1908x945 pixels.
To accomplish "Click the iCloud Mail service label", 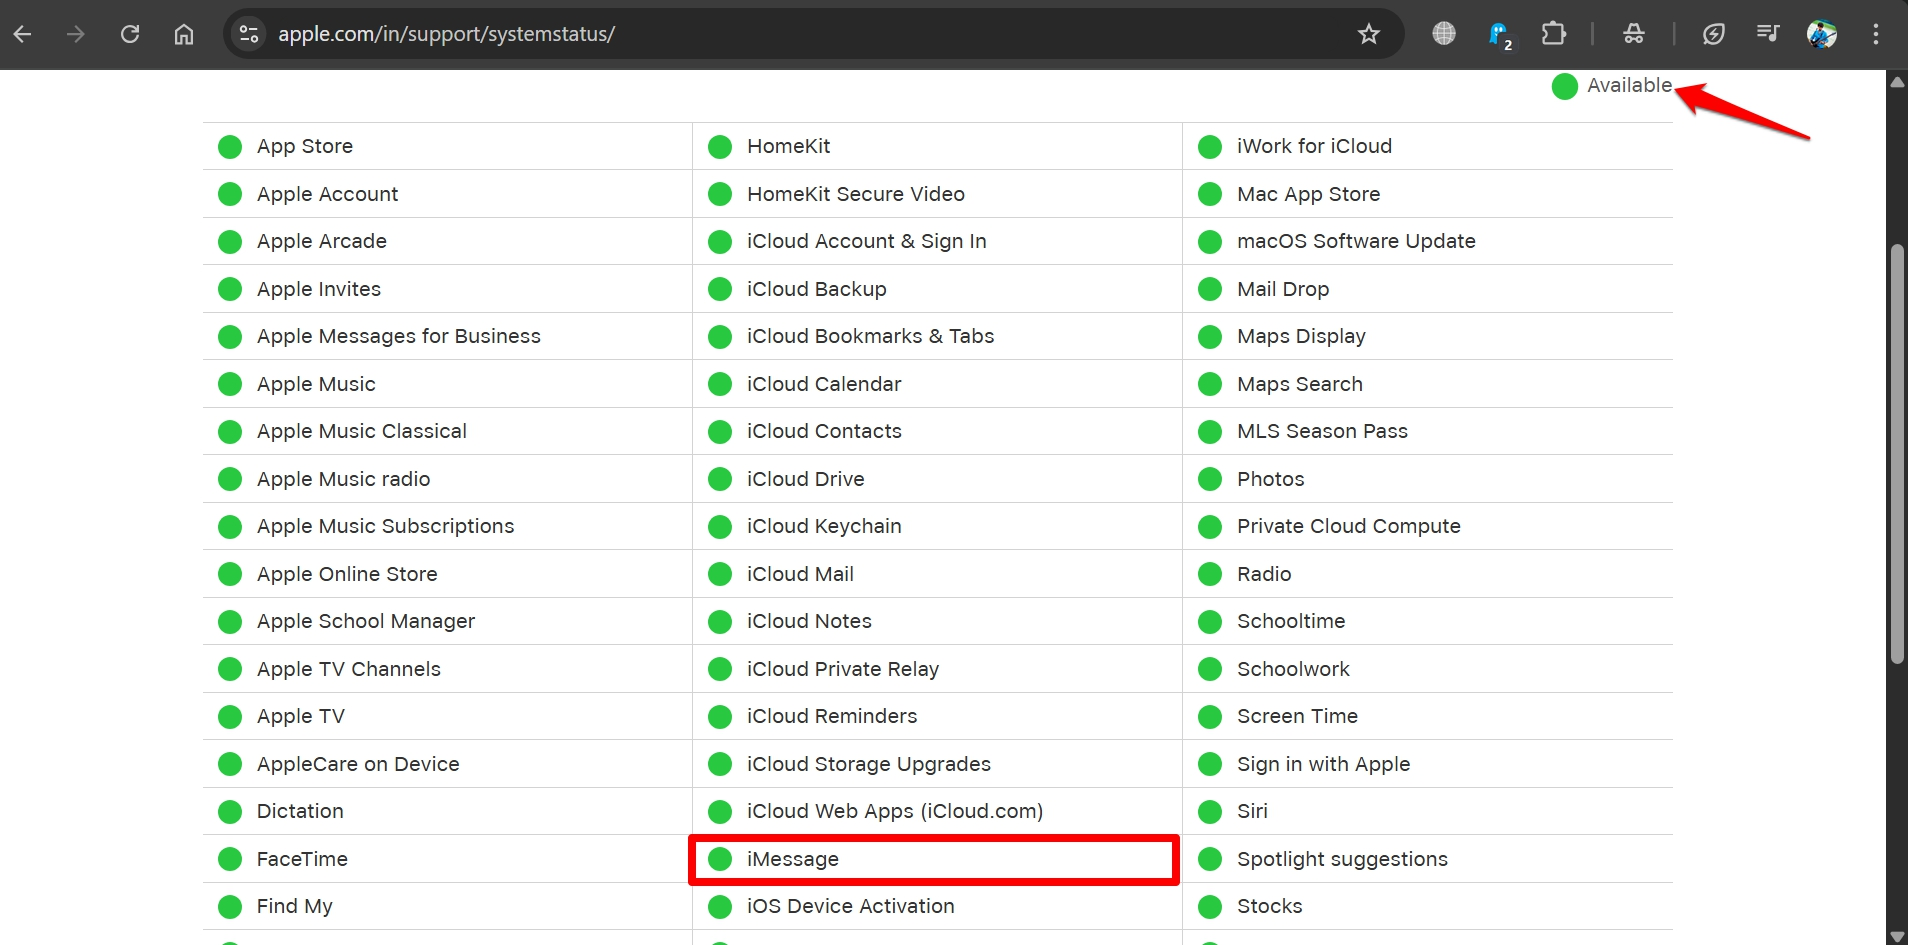I will 800,574.
